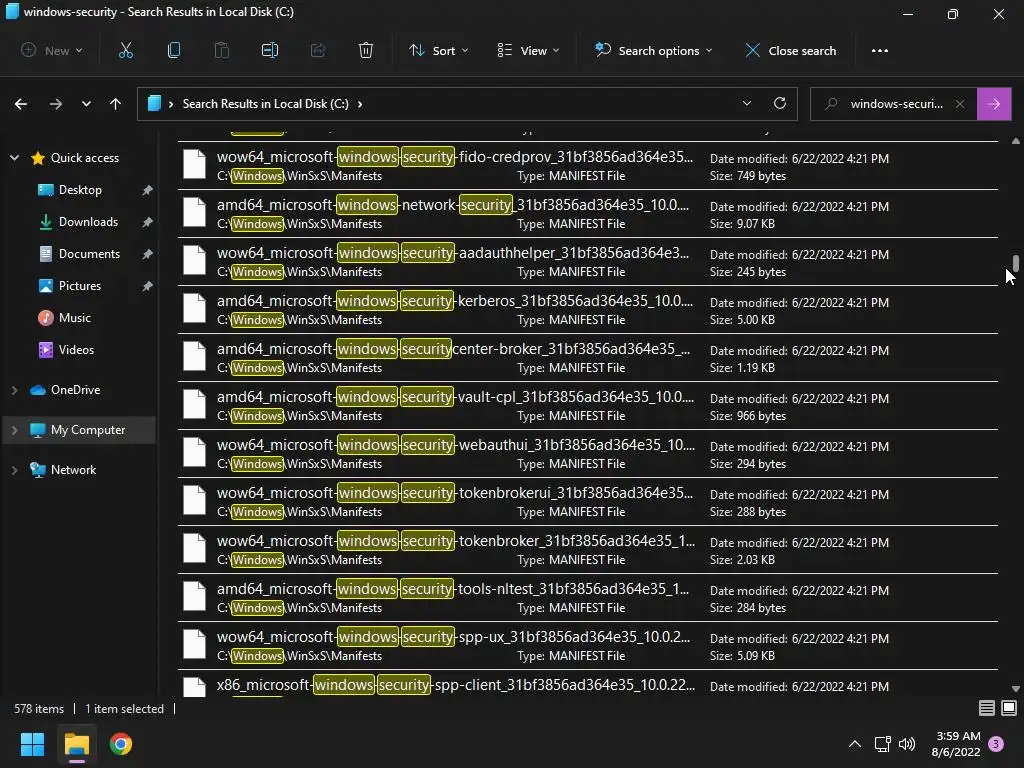Viewport: 1024px width, 768px height.
Task: Go back with the left arrow
Action: tap(21, 104)
